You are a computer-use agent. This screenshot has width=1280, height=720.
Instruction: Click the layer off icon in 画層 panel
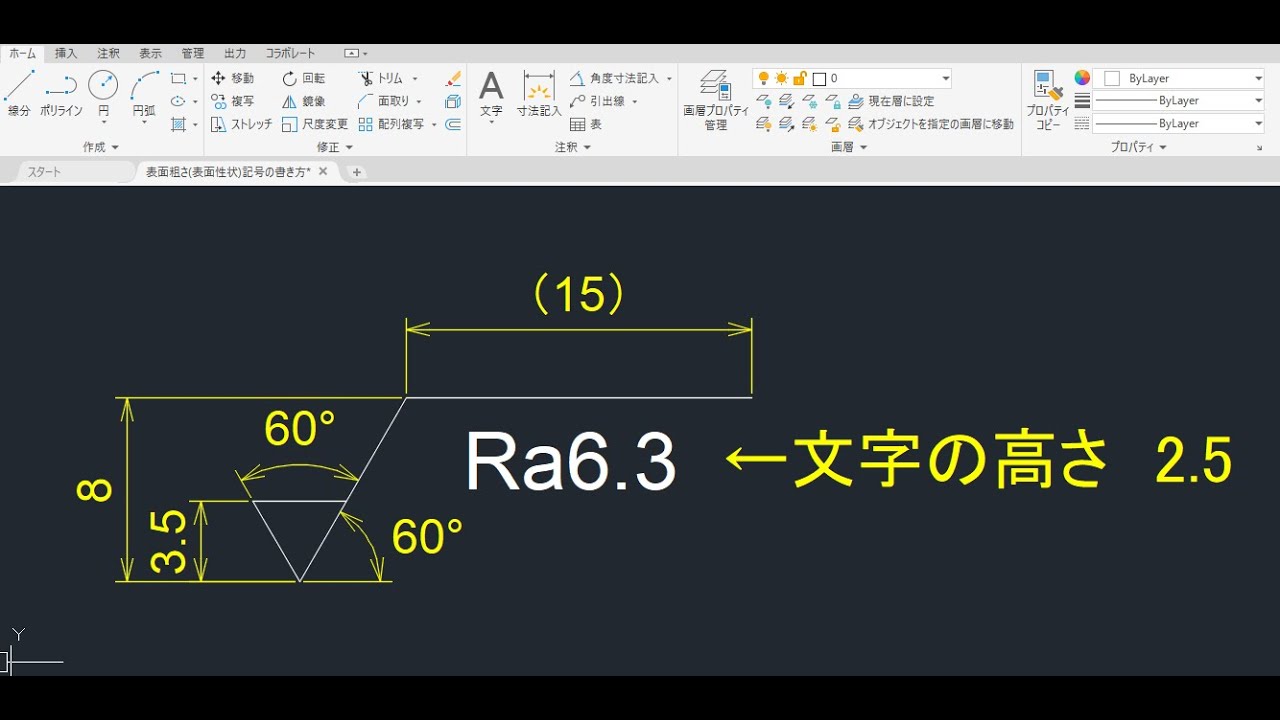point(764,101)
